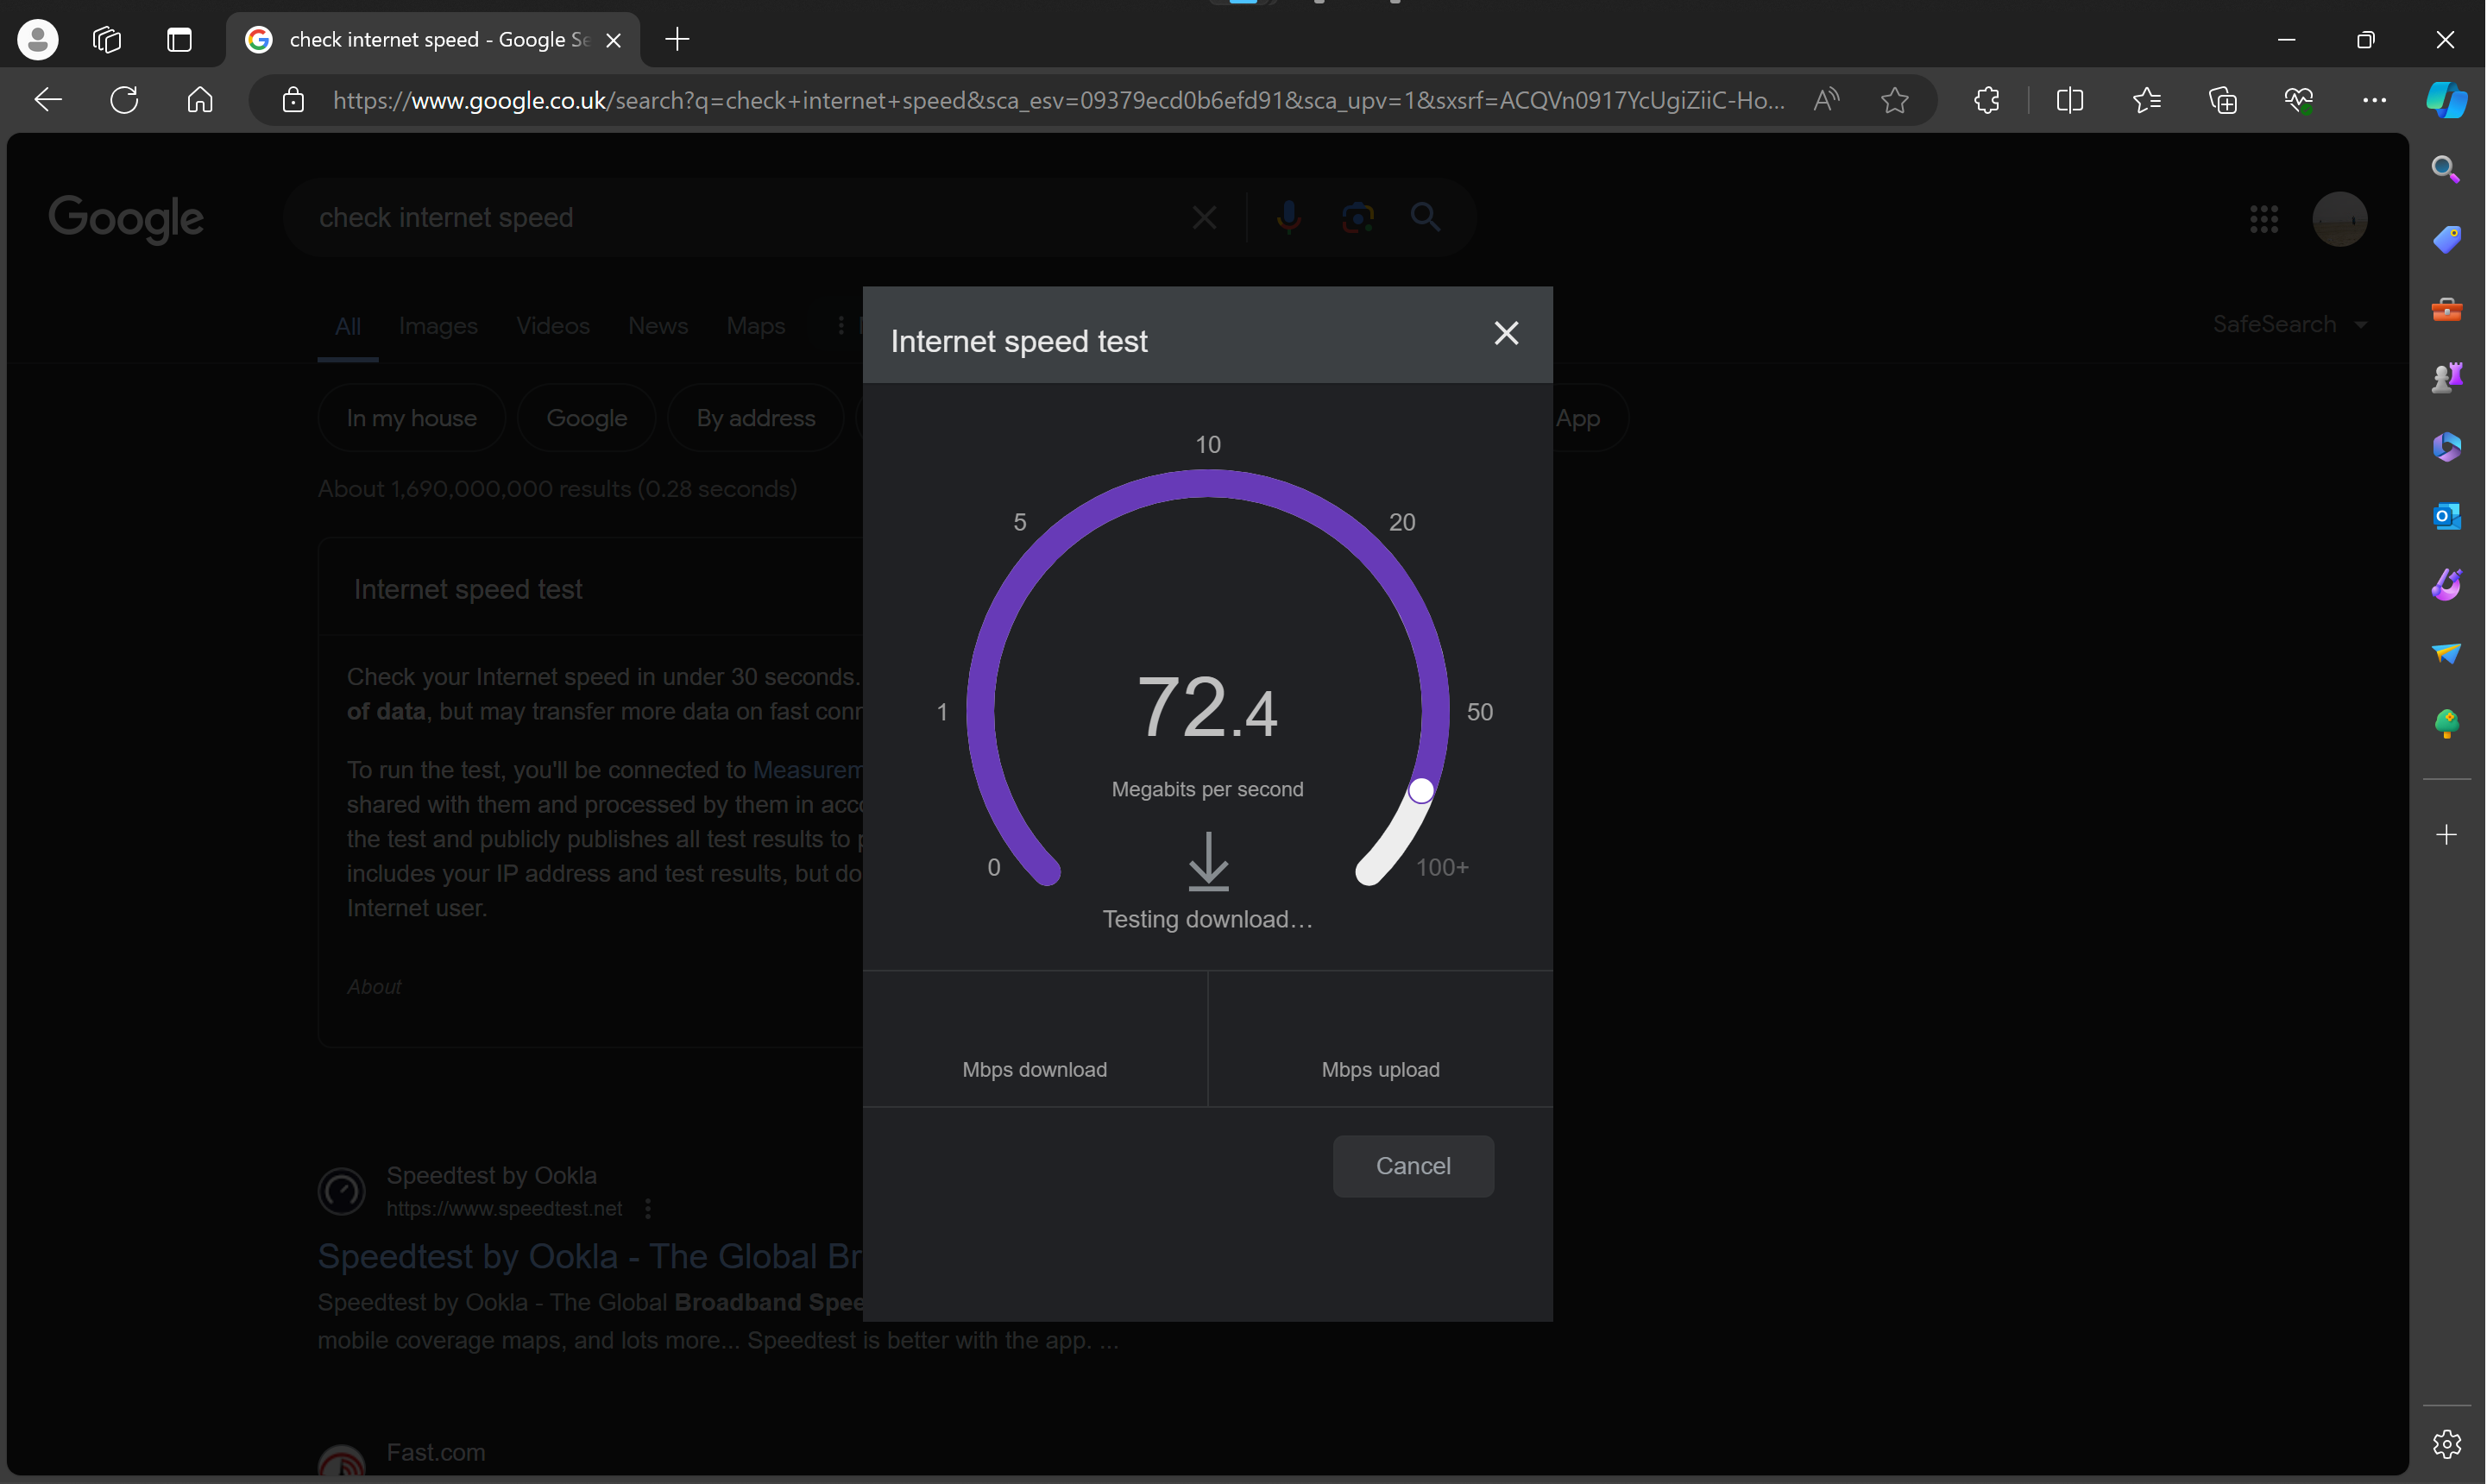This screenshot has width=2487, height=1484.
Task: View site information lock icon
Action: pos(293,100)
